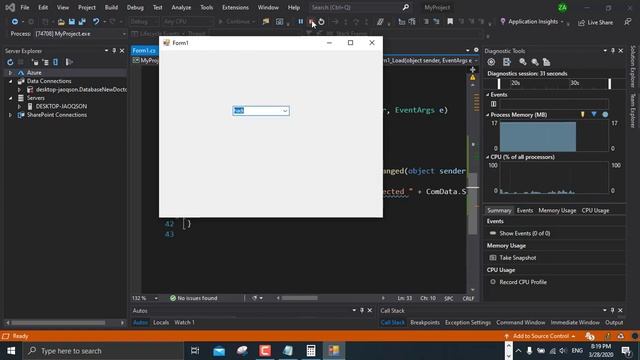The width and height of the screenshot is (640, 360).
Task: Click the Undo arrow icon
Action: [96, 22]
